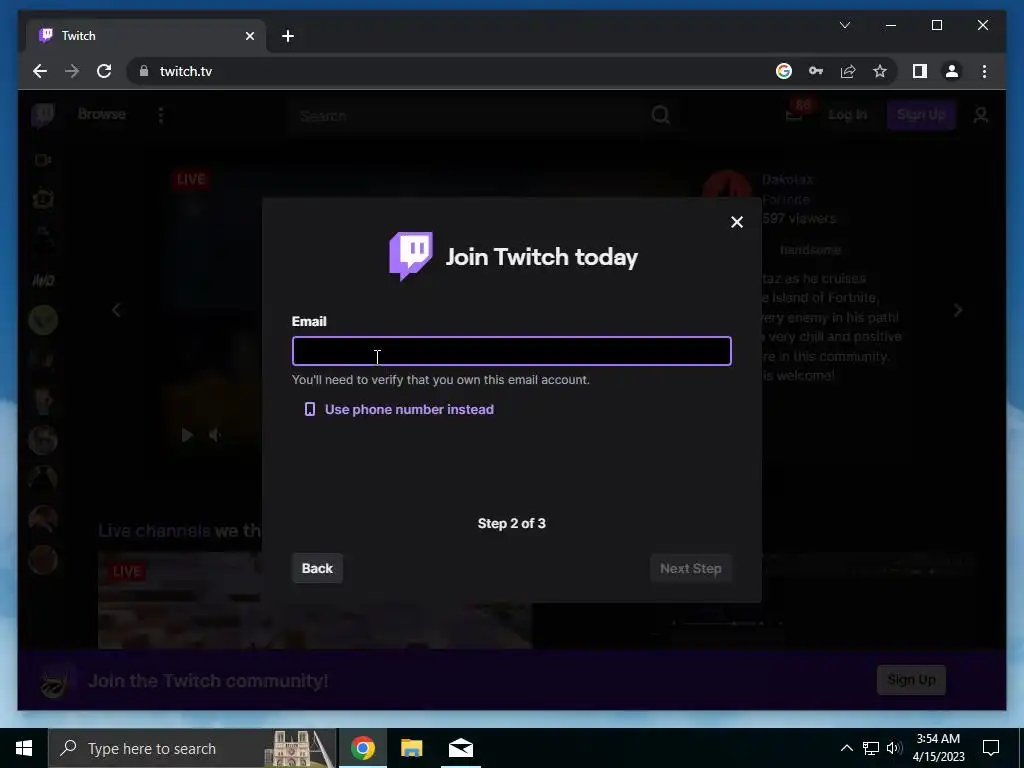Image resolution: width=1024 pixels, height=768 pixels.
Task: Click the Log In button
Action: tap(848, 115)
